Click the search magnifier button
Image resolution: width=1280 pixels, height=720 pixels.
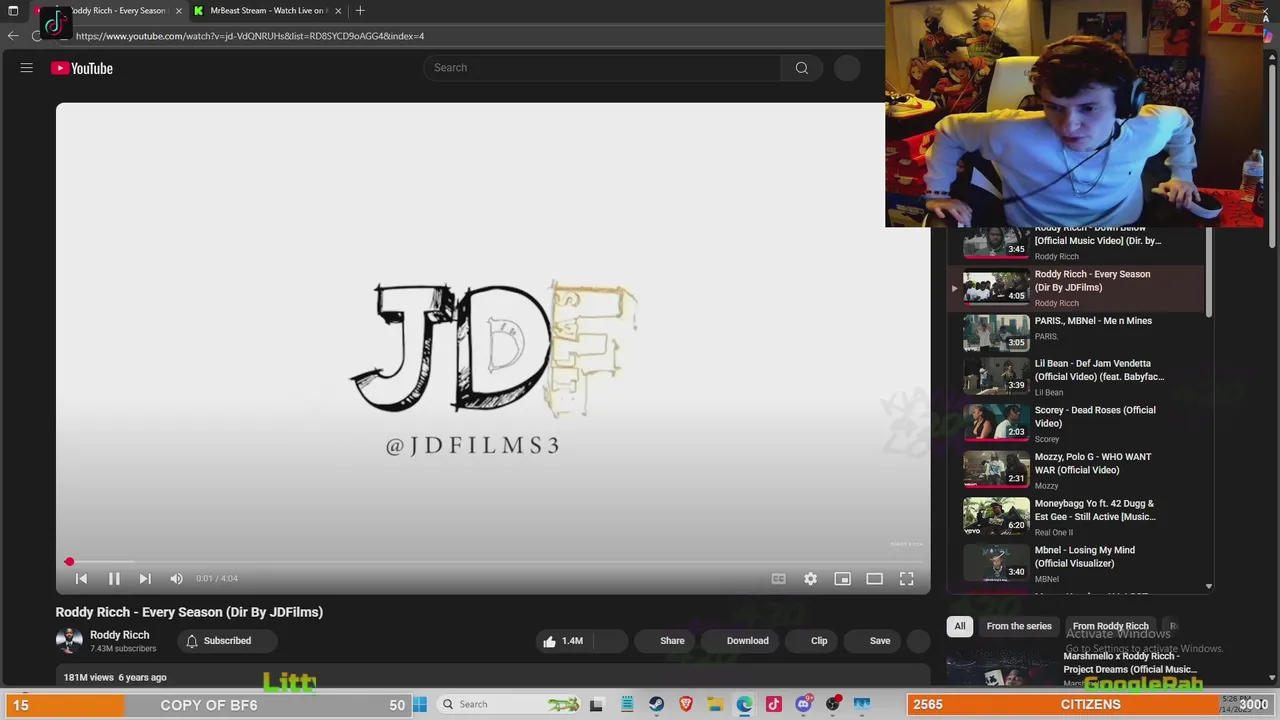tap(801, 68)
